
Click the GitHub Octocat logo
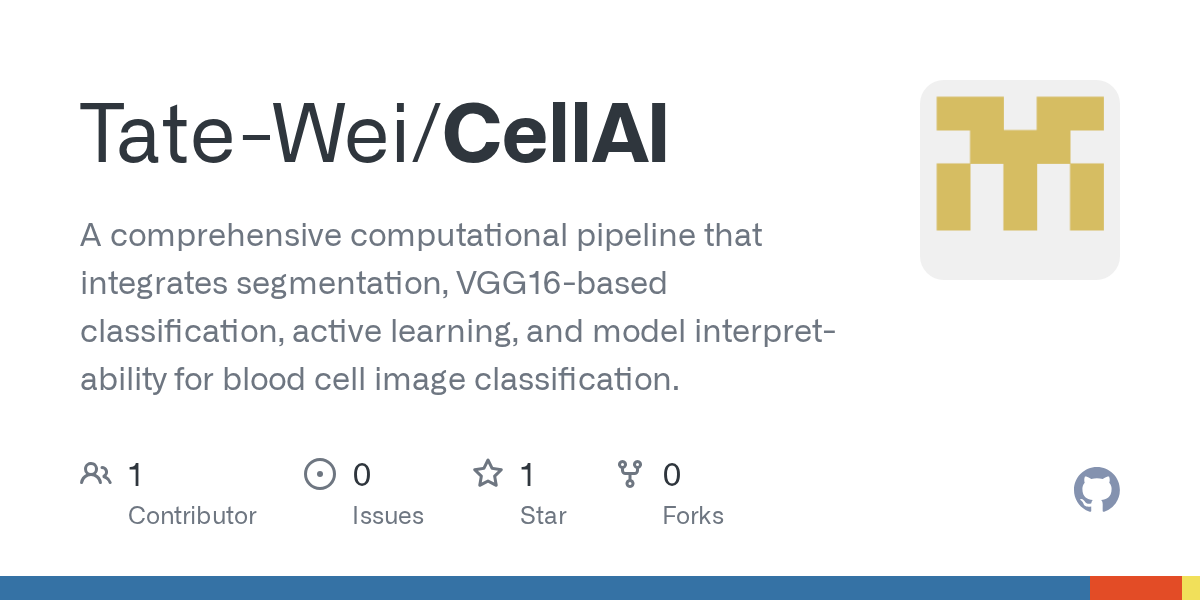tap(1096, 490)
